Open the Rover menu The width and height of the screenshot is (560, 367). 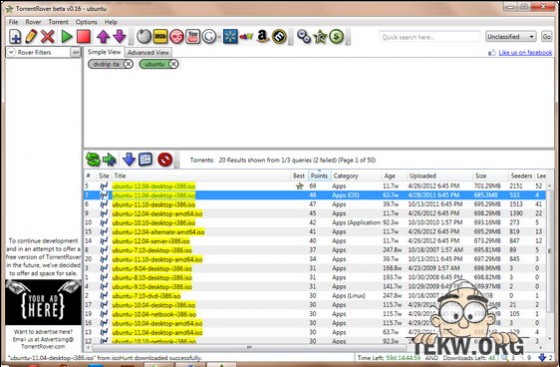(33, 22)
